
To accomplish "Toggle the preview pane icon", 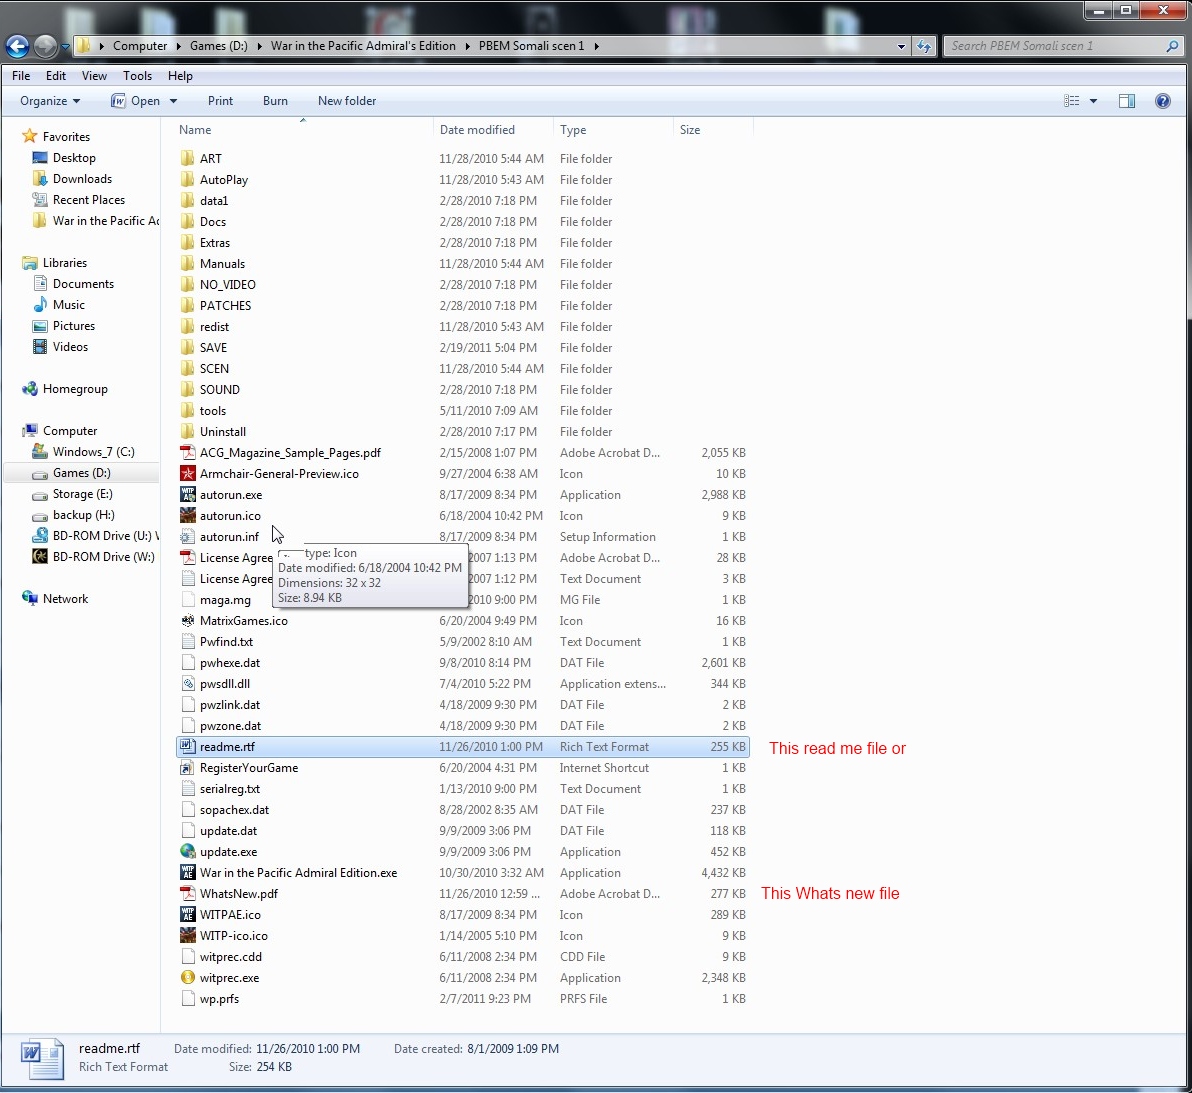I will click(x=1127, y=101).
